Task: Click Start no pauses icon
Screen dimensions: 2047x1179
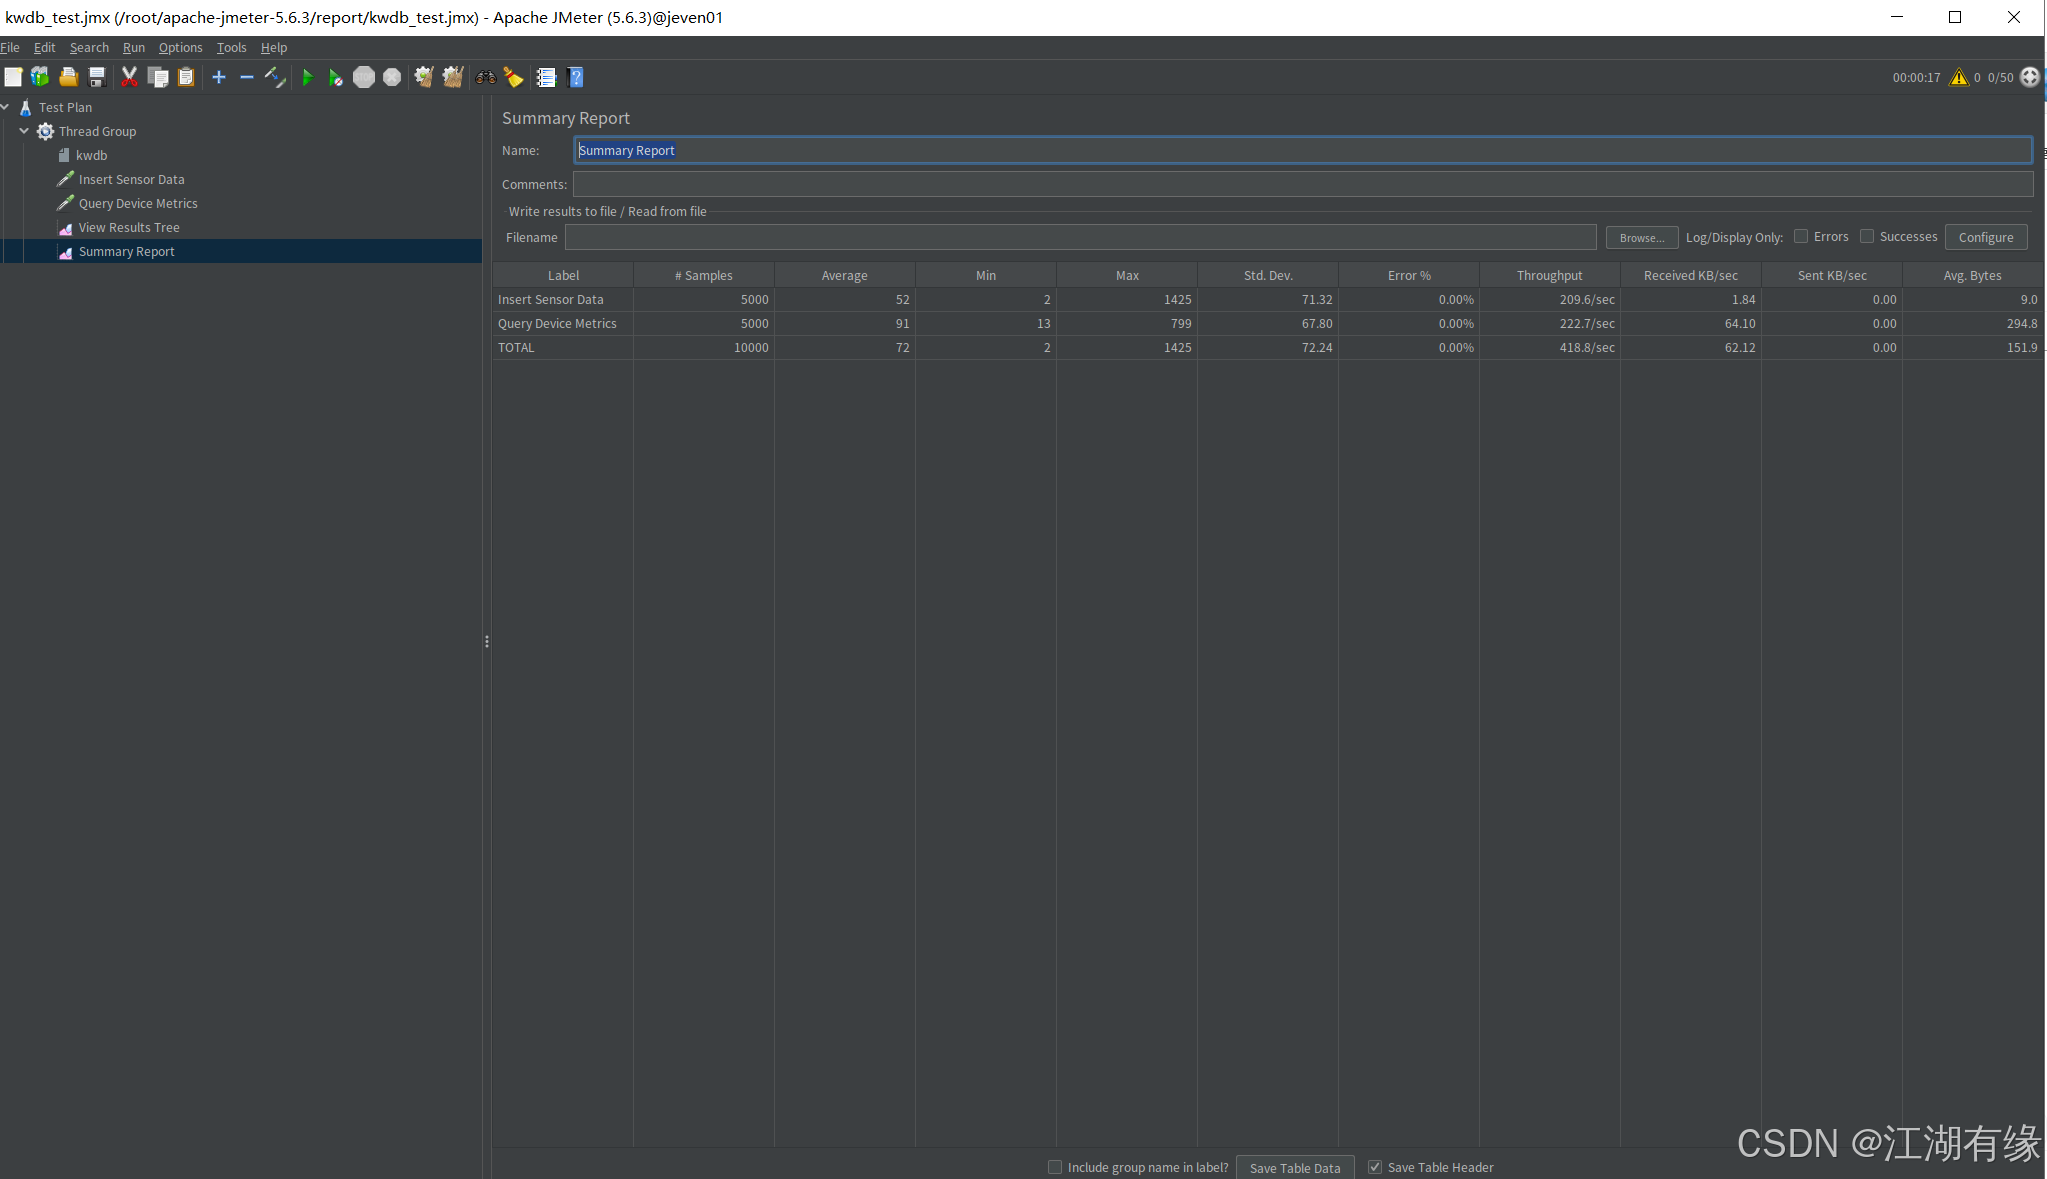Action: tap(335, 77)
